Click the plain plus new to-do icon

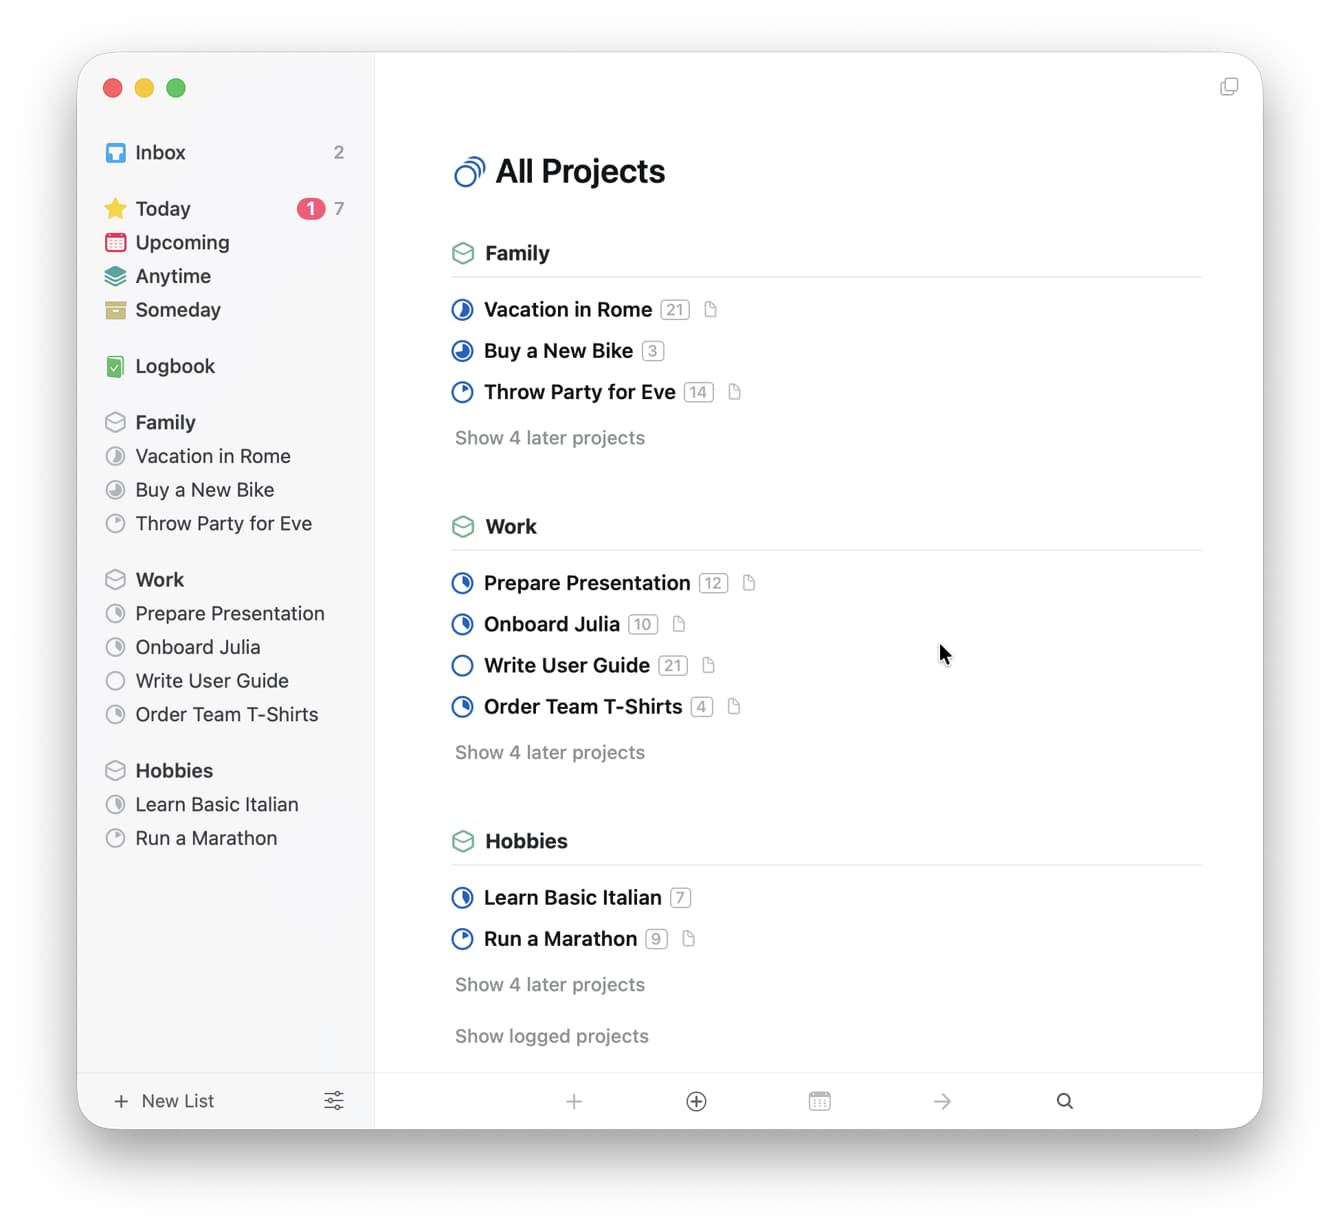pyautogui.click(x=574, y=1101)
